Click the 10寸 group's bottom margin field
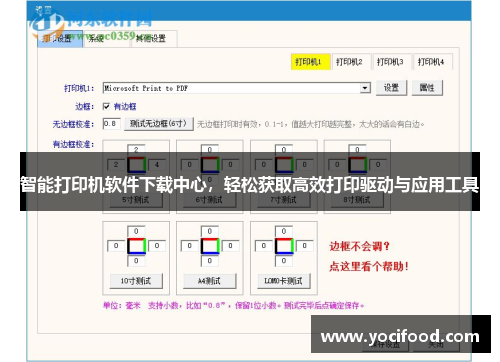 pyautogui.click(x=136, y=261)
